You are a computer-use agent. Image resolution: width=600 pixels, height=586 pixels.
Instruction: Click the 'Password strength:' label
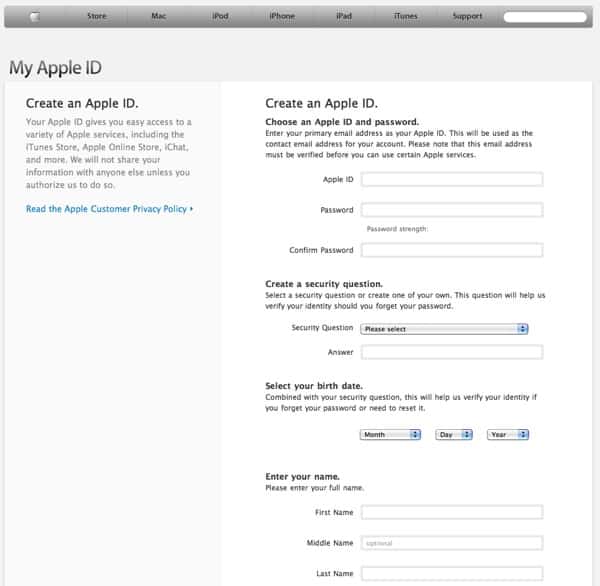click(x=397, y=229)
